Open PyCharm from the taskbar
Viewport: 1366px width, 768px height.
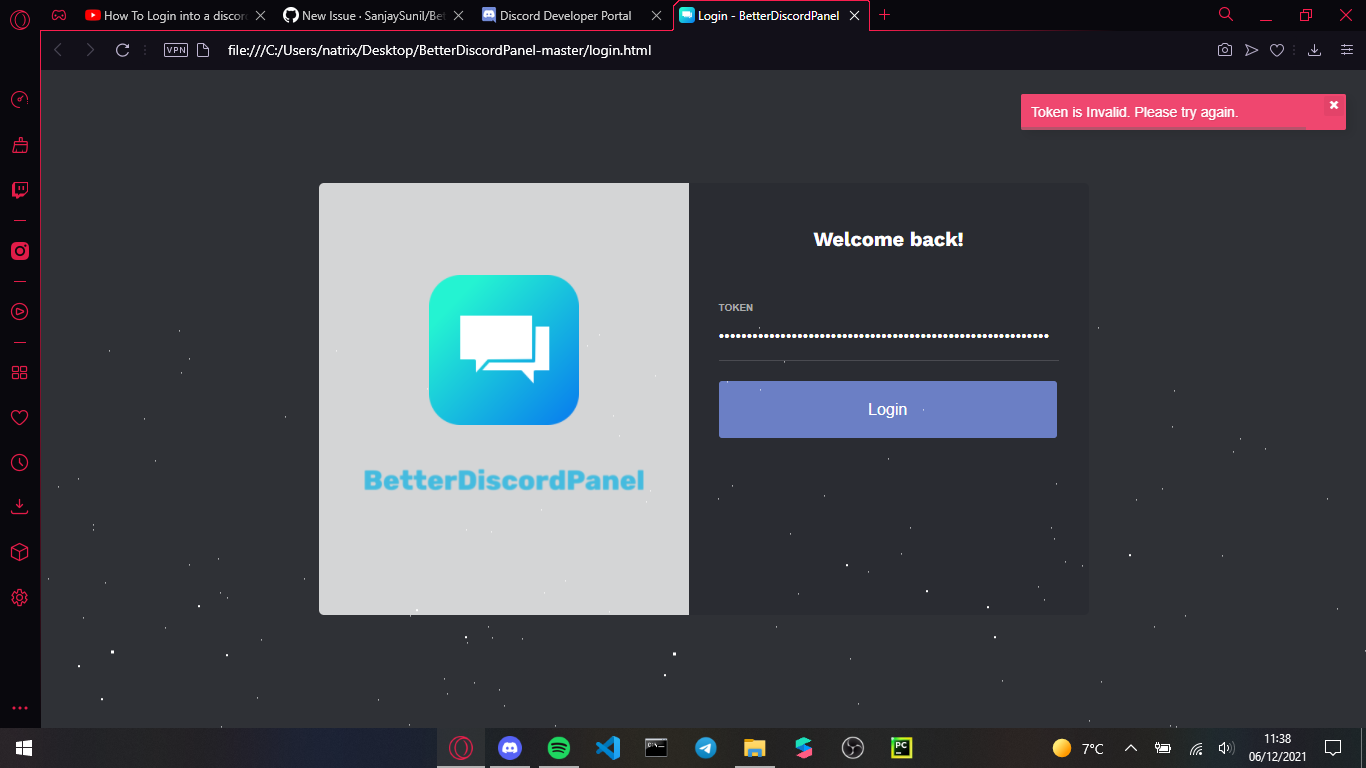pos(901,748)
